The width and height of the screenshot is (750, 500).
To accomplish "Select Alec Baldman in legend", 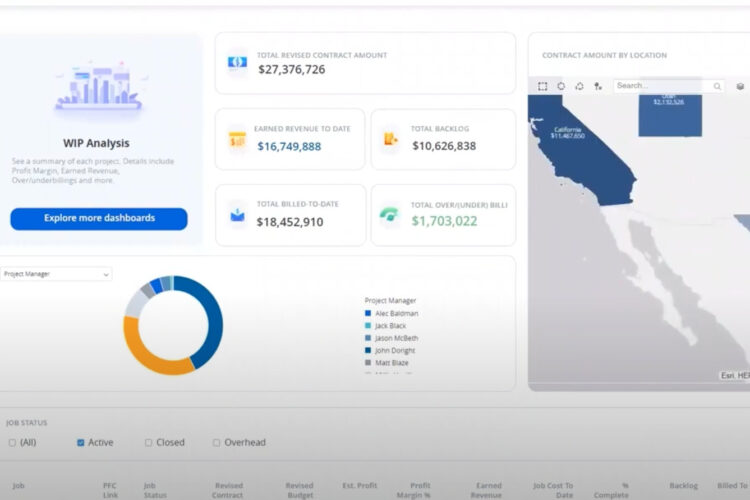I will point(397,313).
